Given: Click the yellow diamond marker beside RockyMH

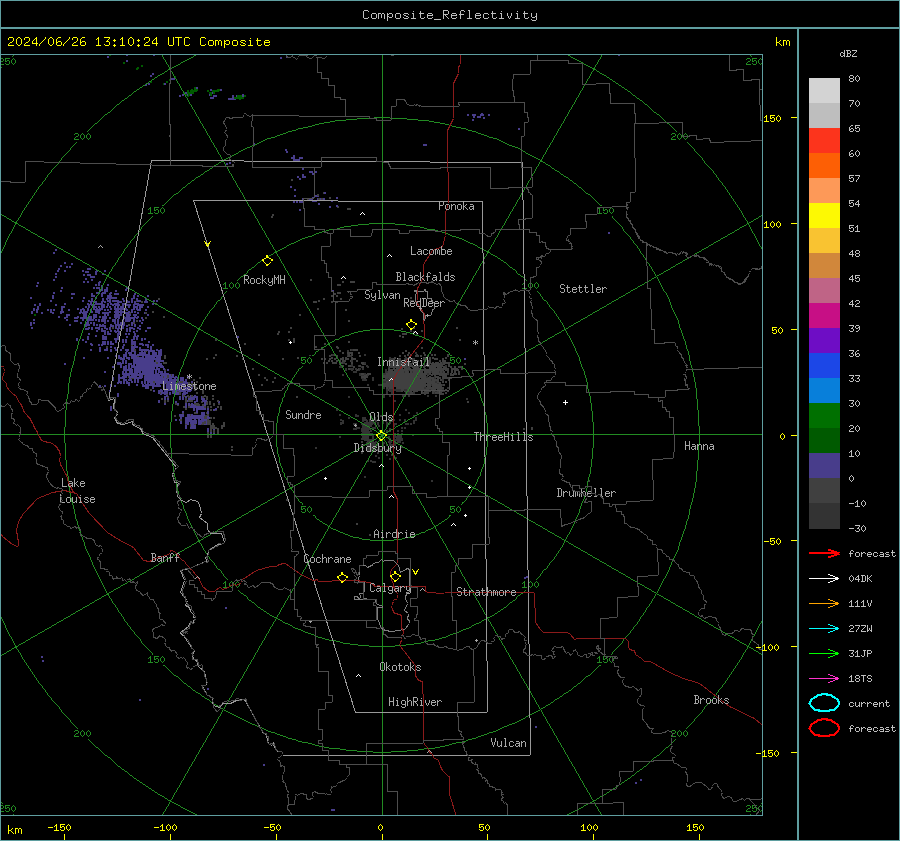Looking at the screenshot, I should pos(267,261).
